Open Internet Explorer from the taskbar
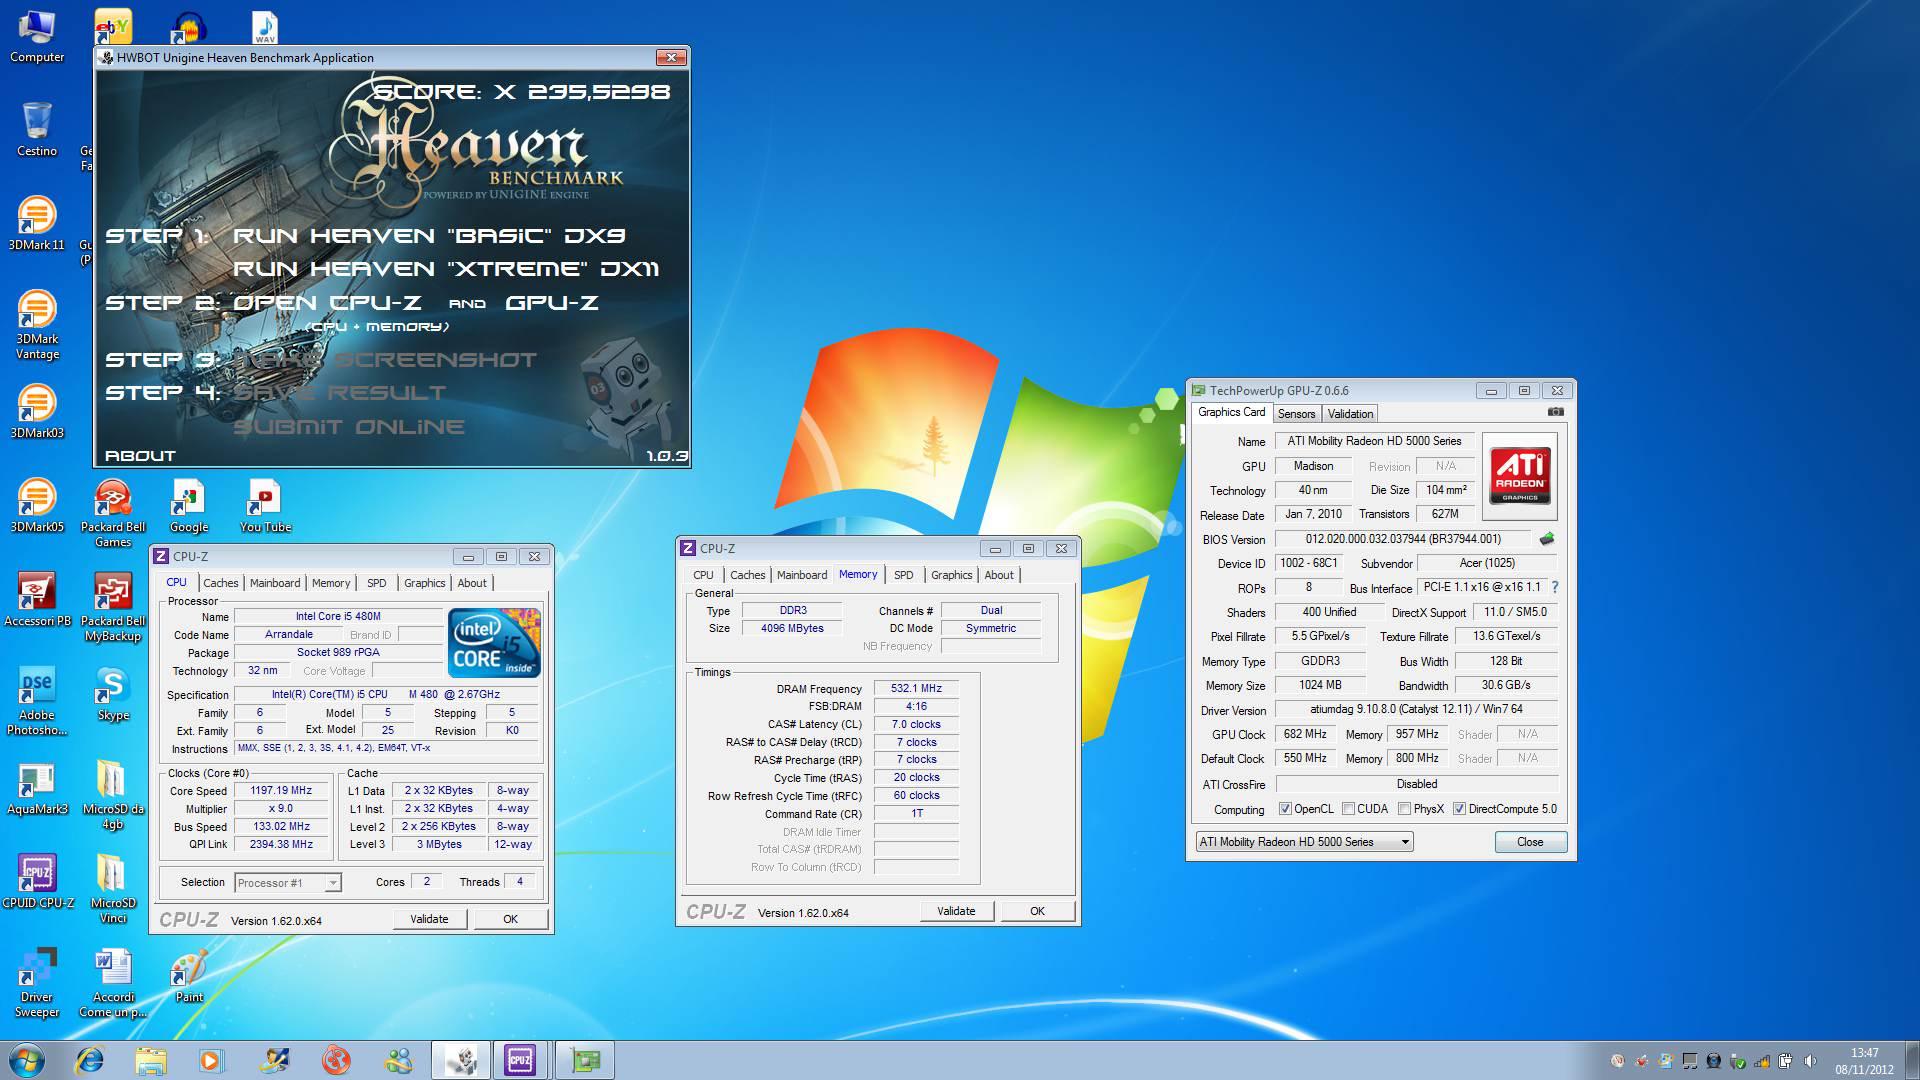The height and width of the screenshot is (1080, 1920). [x=90, y=1060]
